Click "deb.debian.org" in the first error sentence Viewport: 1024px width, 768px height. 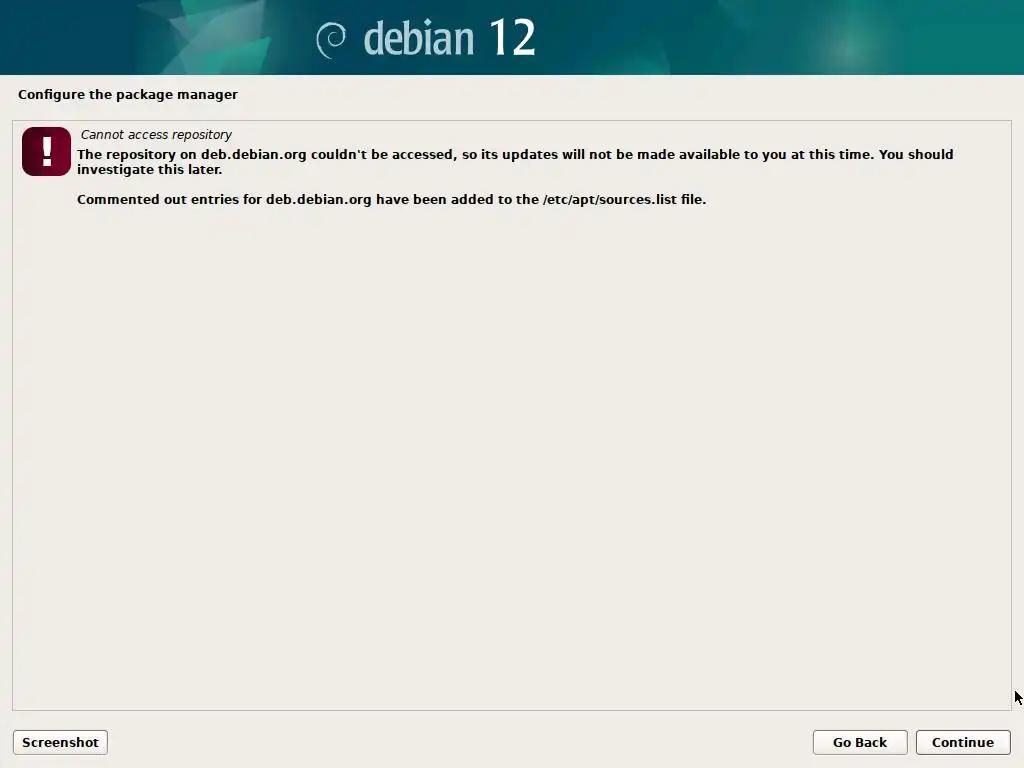(x=253, y=155)
